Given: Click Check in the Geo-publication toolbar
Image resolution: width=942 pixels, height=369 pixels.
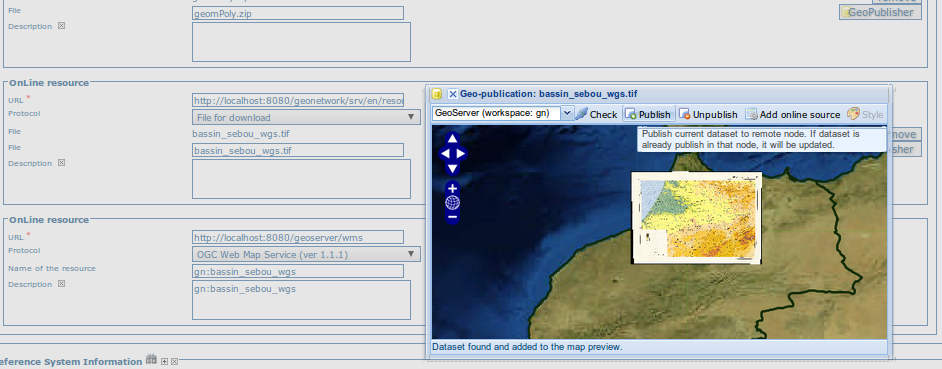Looking at the screenshot, I should pos(596,114).
